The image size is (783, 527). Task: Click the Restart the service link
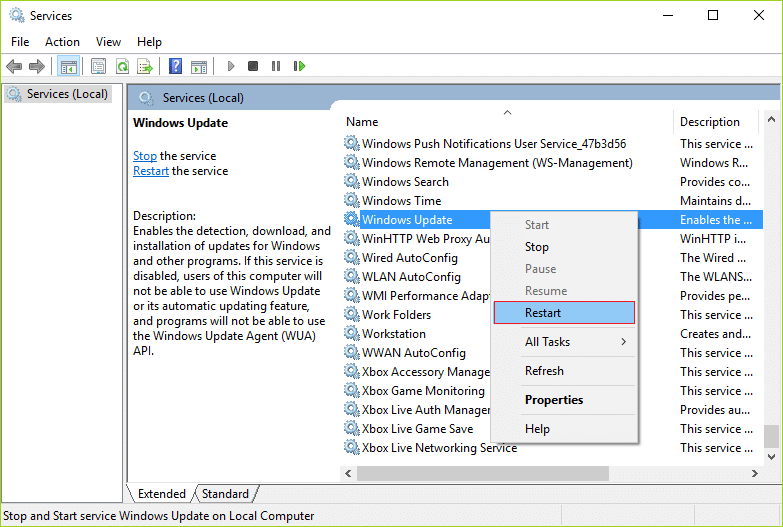[151, 171]
